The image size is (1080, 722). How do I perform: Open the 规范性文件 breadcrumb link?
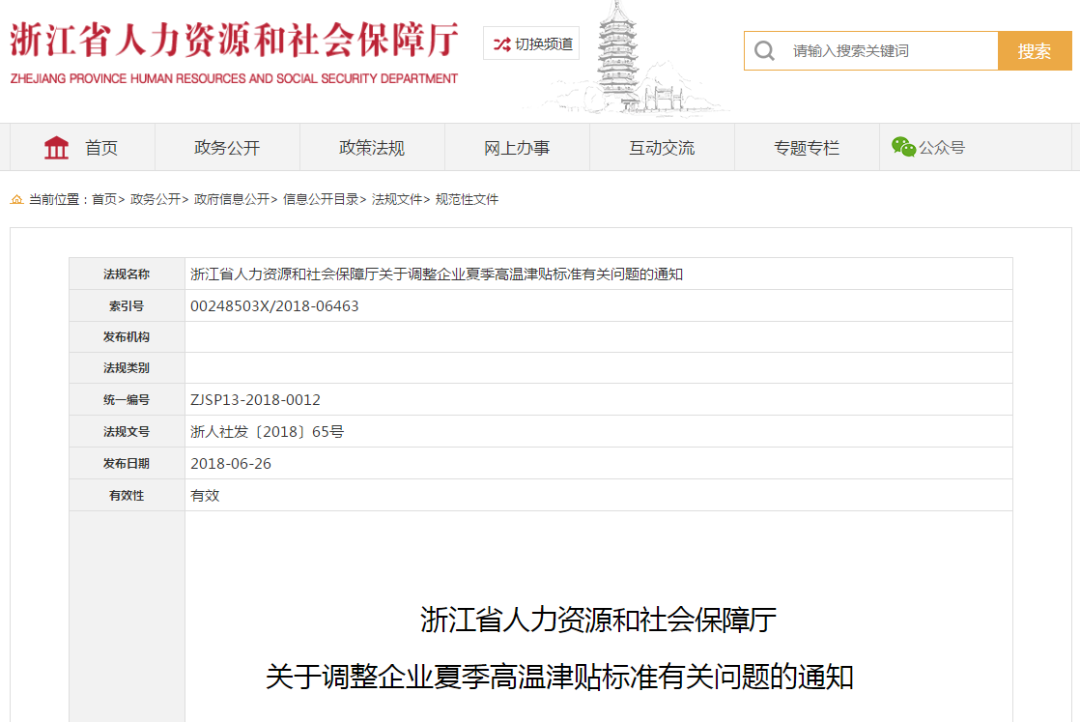click(x=465, y=199)
